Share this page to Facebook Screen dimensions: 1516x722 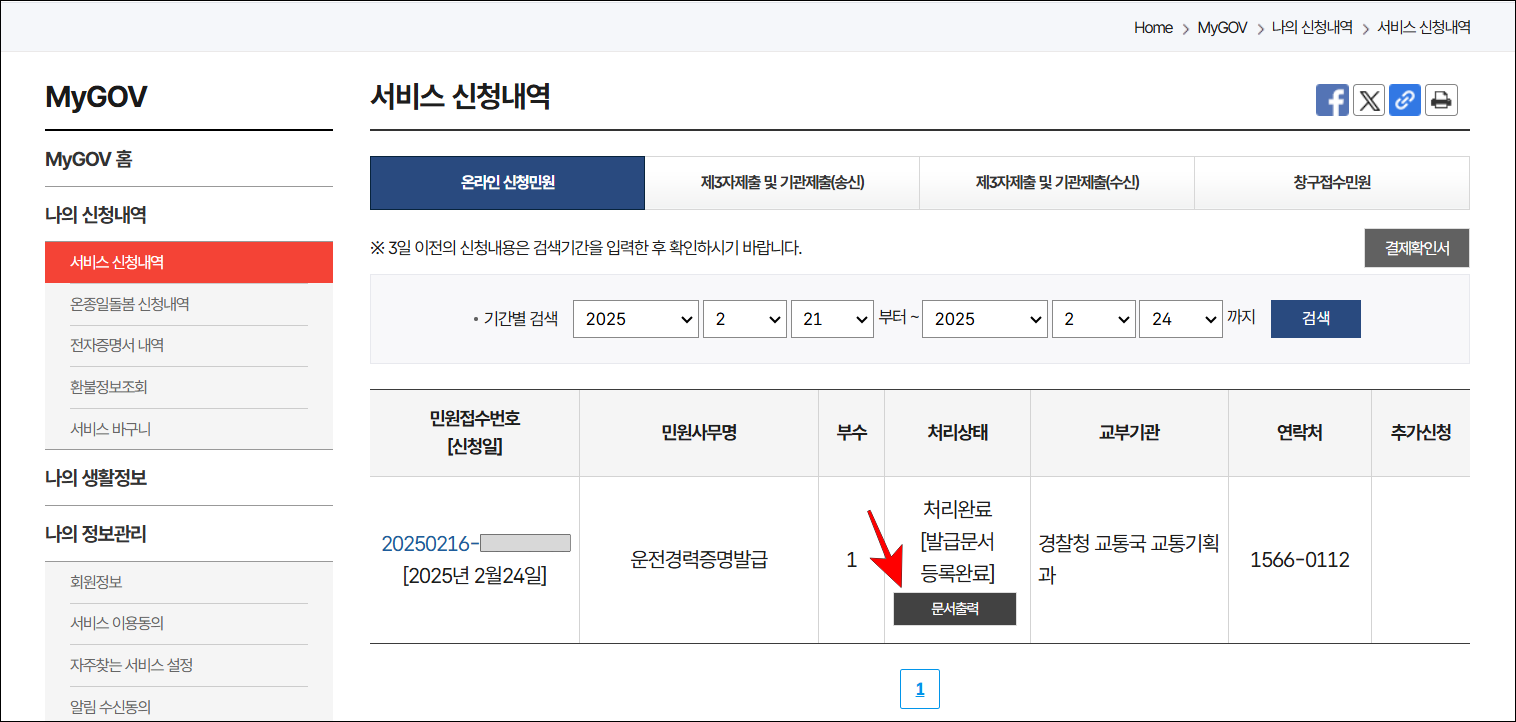(1332, 99)
